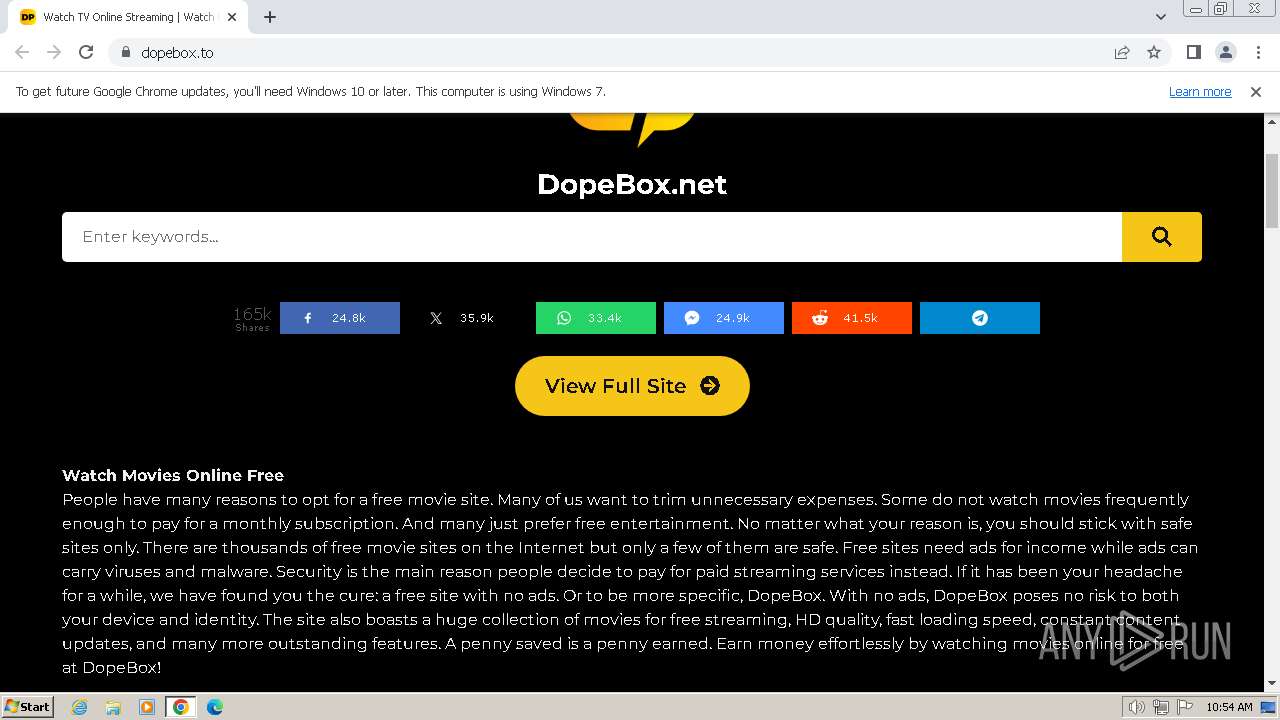Open the Chrome profile avatar

tap(1225, 52)
